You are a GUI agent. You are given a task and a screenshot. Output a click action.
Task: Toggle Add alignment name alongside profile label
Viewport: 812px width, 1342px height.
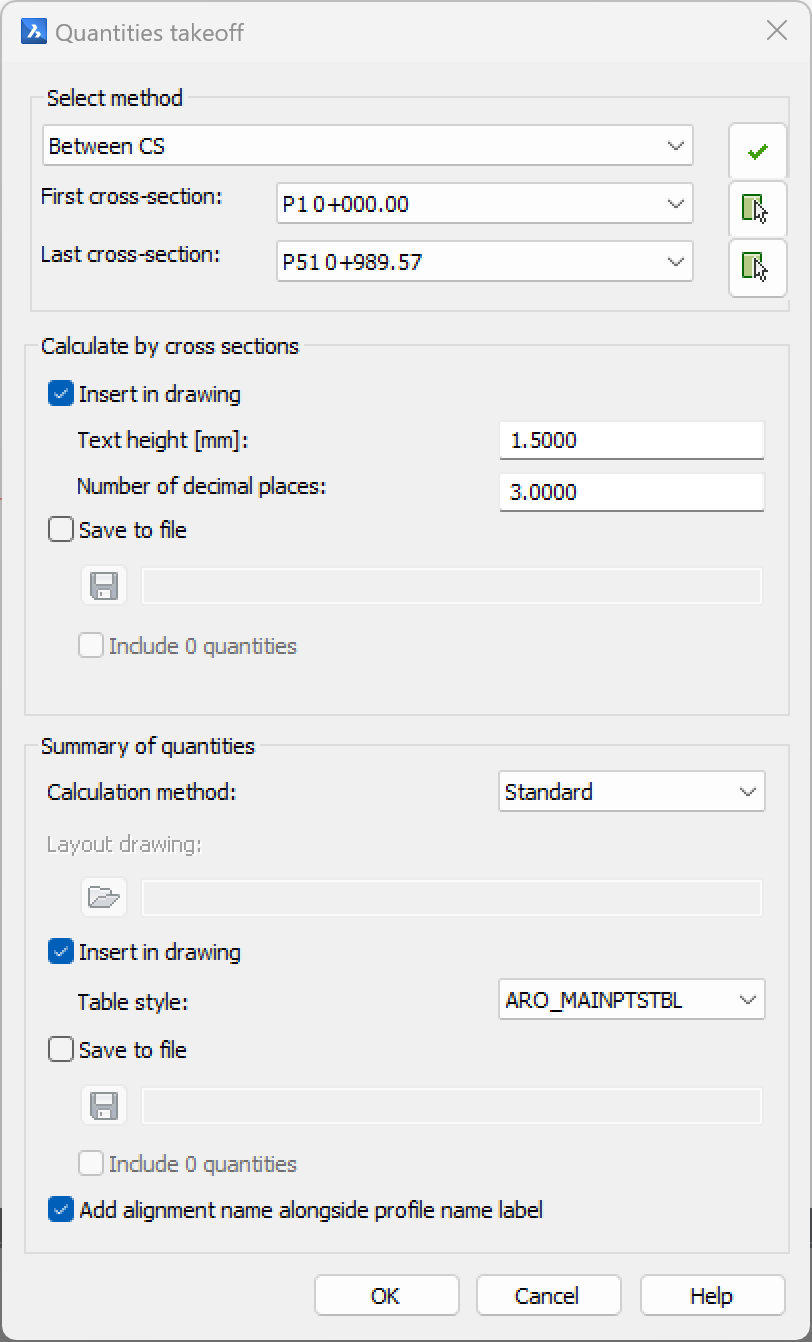(62, 1210)
